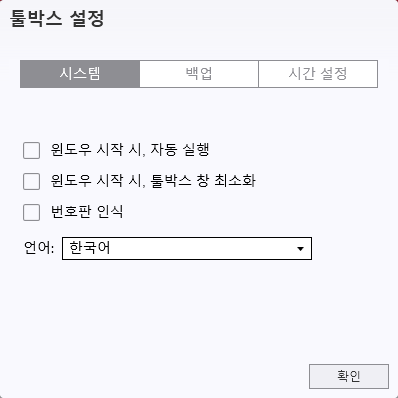
Task: Click the 한국어 text in the language selector
Action: [x=90, y=248]
